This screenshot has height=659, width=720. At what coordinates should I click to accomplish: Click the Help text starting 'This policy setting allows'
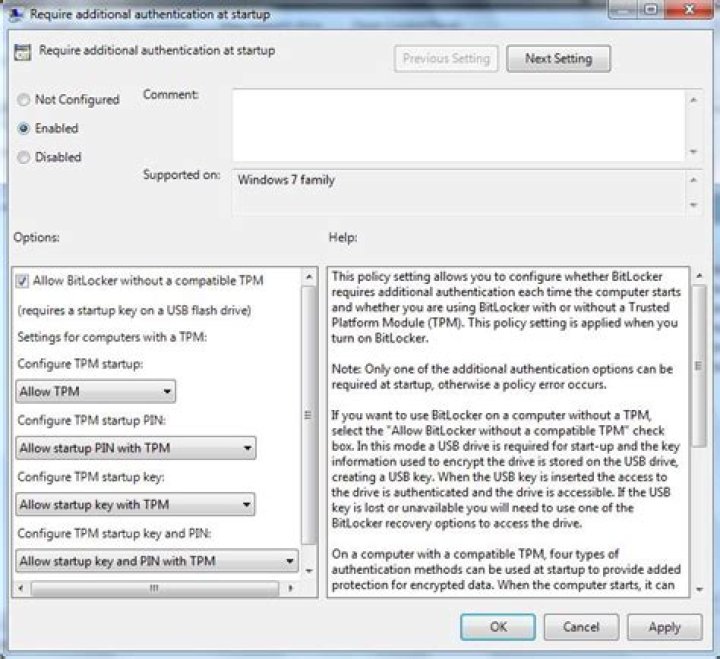506,307
